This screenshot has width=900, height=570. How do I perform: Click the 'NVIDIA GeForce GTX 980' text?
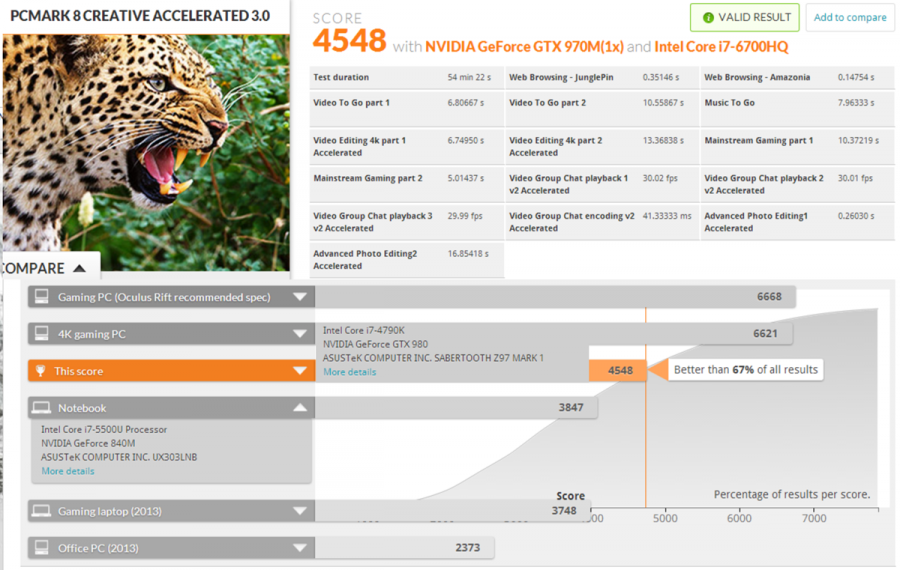click(375, 344)
